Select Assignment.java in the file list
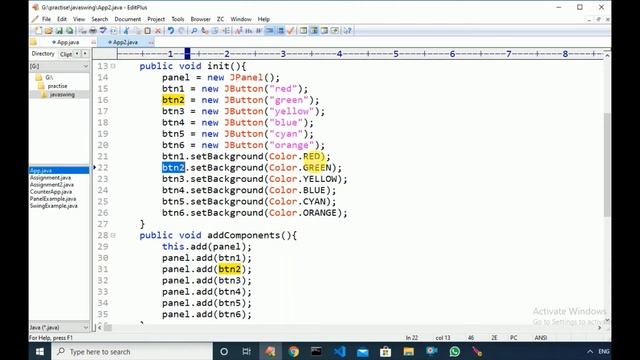640x360 pixels. tap(50, 178)
